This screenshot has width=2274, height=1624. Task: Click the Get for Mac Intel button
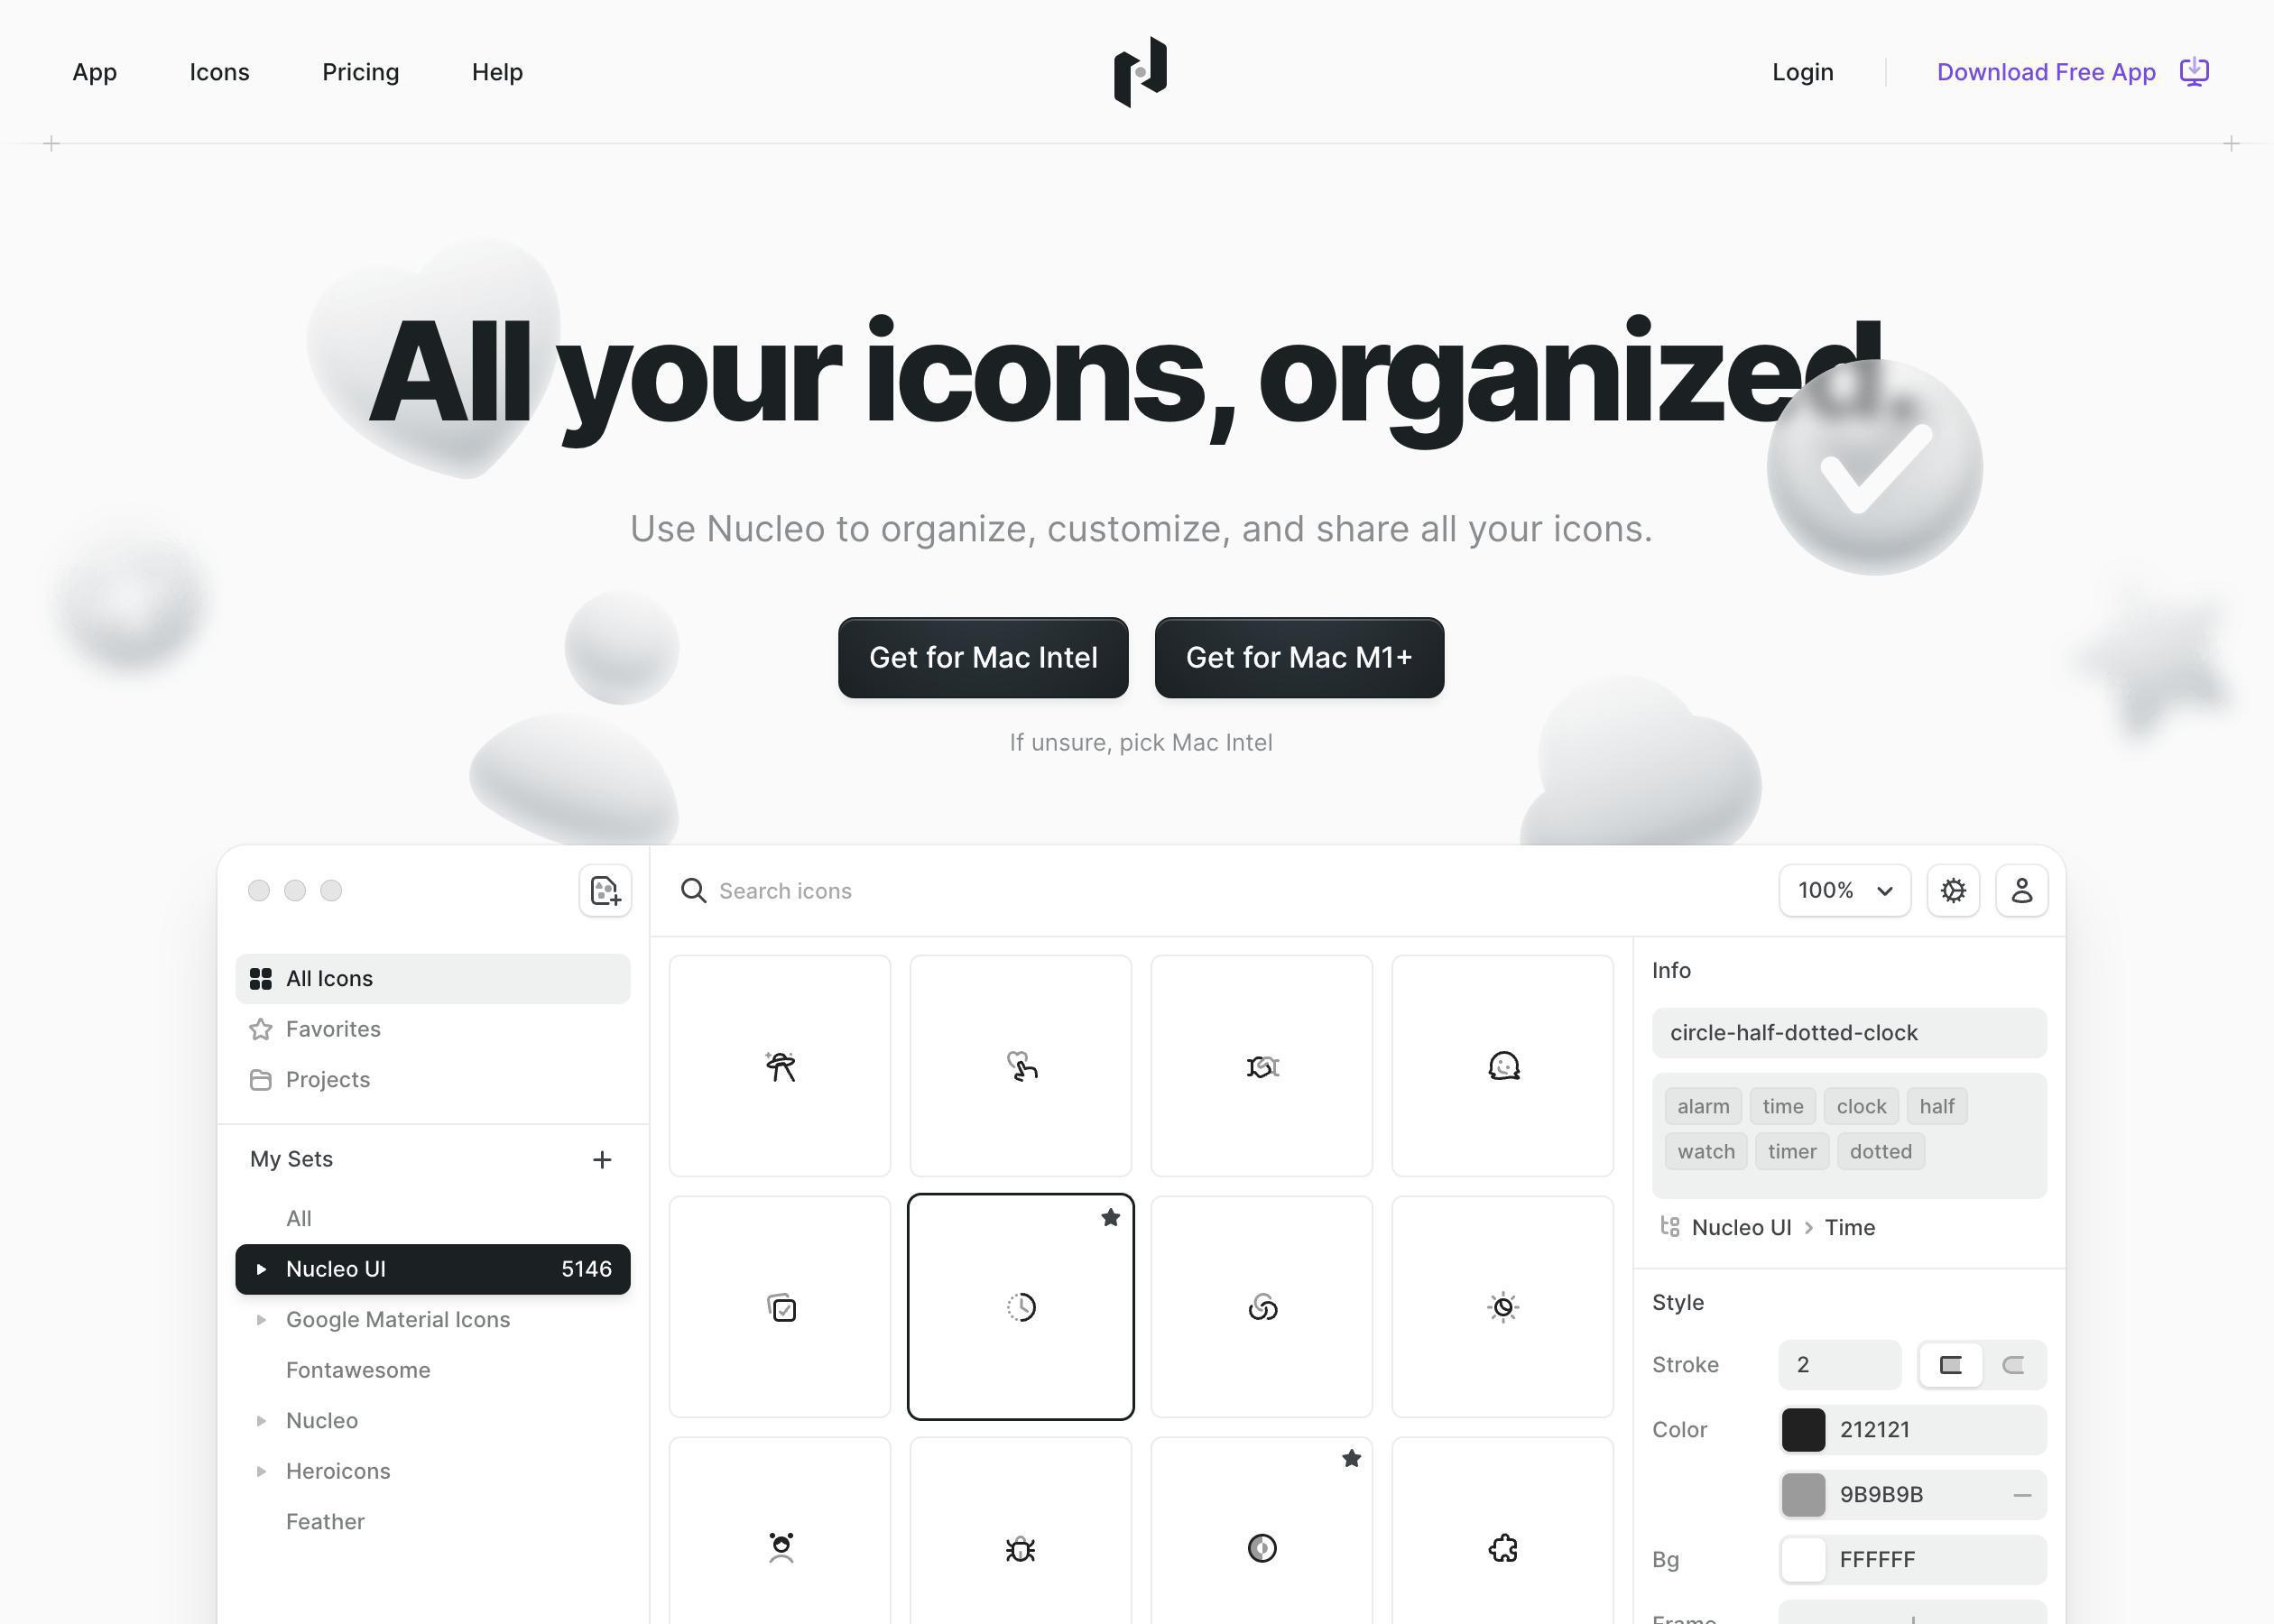coord(983,658)
